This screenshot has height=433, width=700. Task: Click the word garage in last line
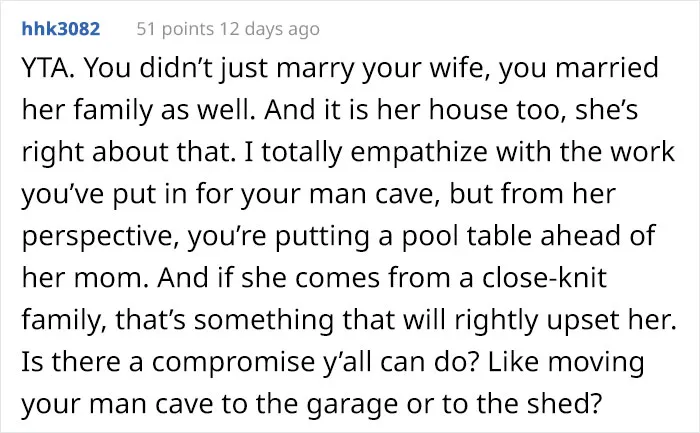tap(352, 404)
